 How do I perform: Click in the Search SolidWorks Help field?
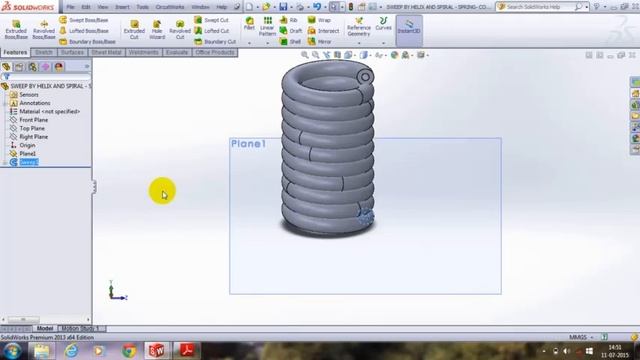click(539, 7)
